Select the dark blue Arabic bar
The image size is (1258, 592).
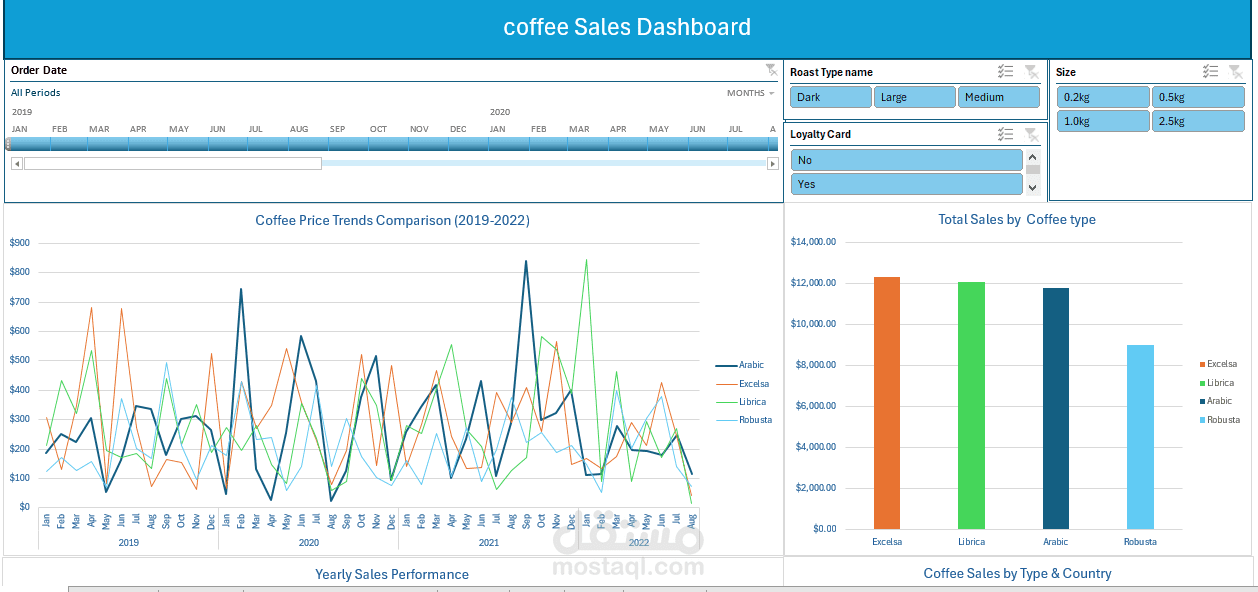click(1056, 408)
